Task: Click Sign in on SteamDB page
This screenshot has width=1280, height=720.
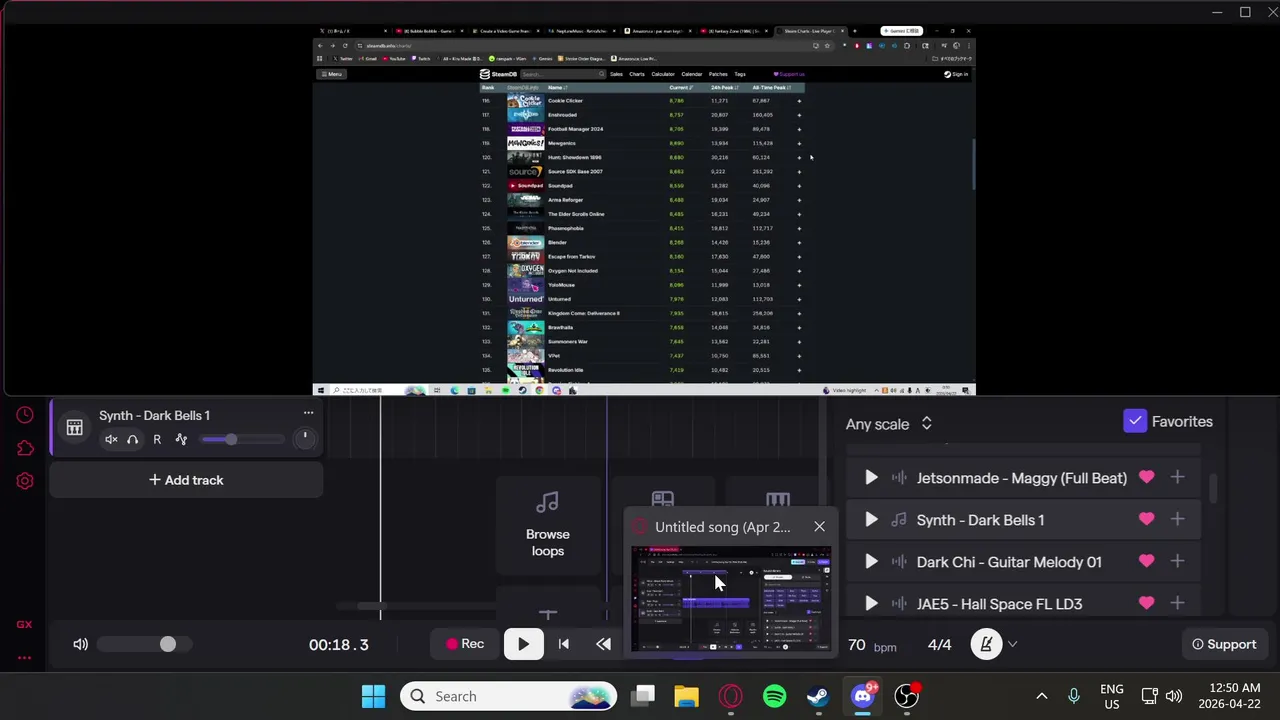Action: coord(956,74)
